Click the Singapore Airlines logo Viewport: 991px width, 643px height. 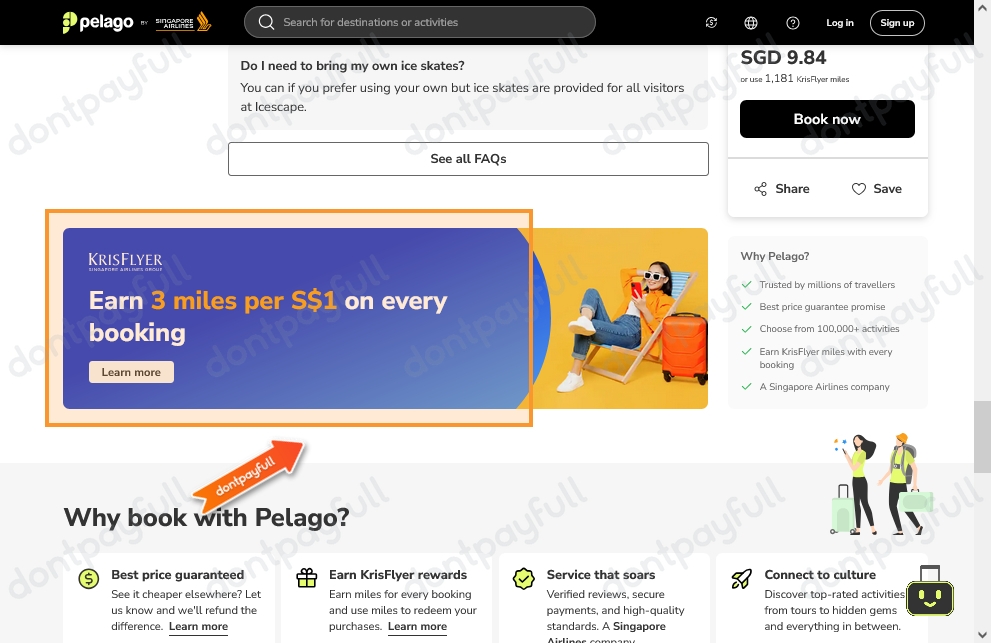tap(183, 22)
